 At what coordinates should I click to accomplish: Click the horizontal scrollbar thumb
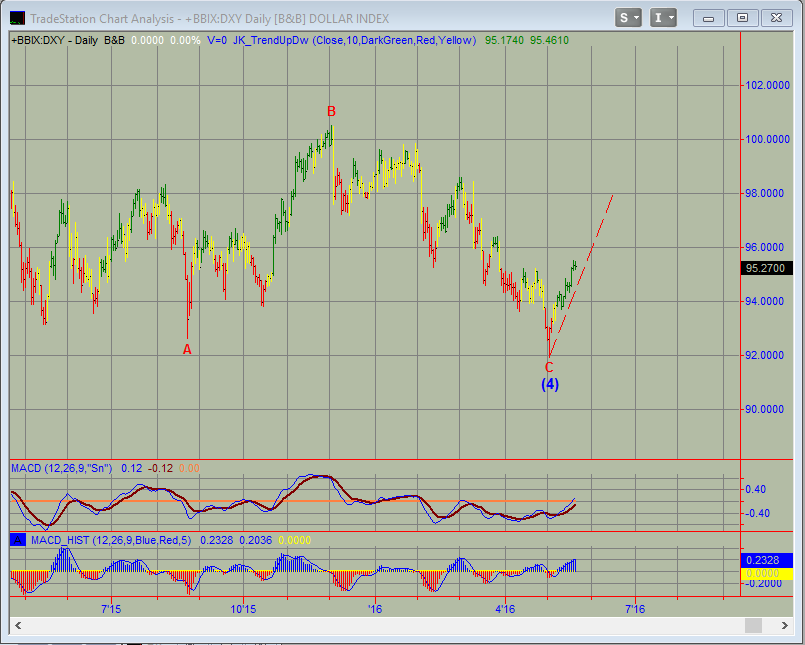[753, 625]
